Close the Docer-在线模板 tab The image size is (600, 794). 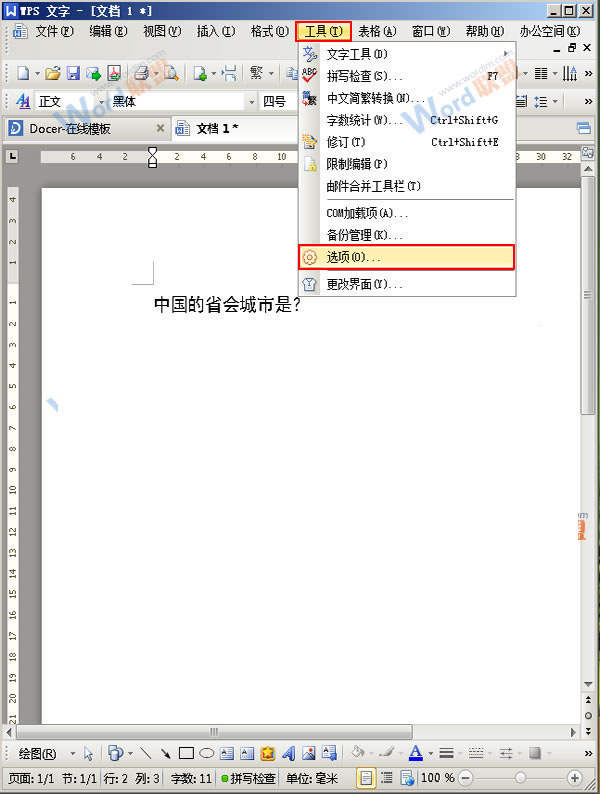[x=160, y=128]
